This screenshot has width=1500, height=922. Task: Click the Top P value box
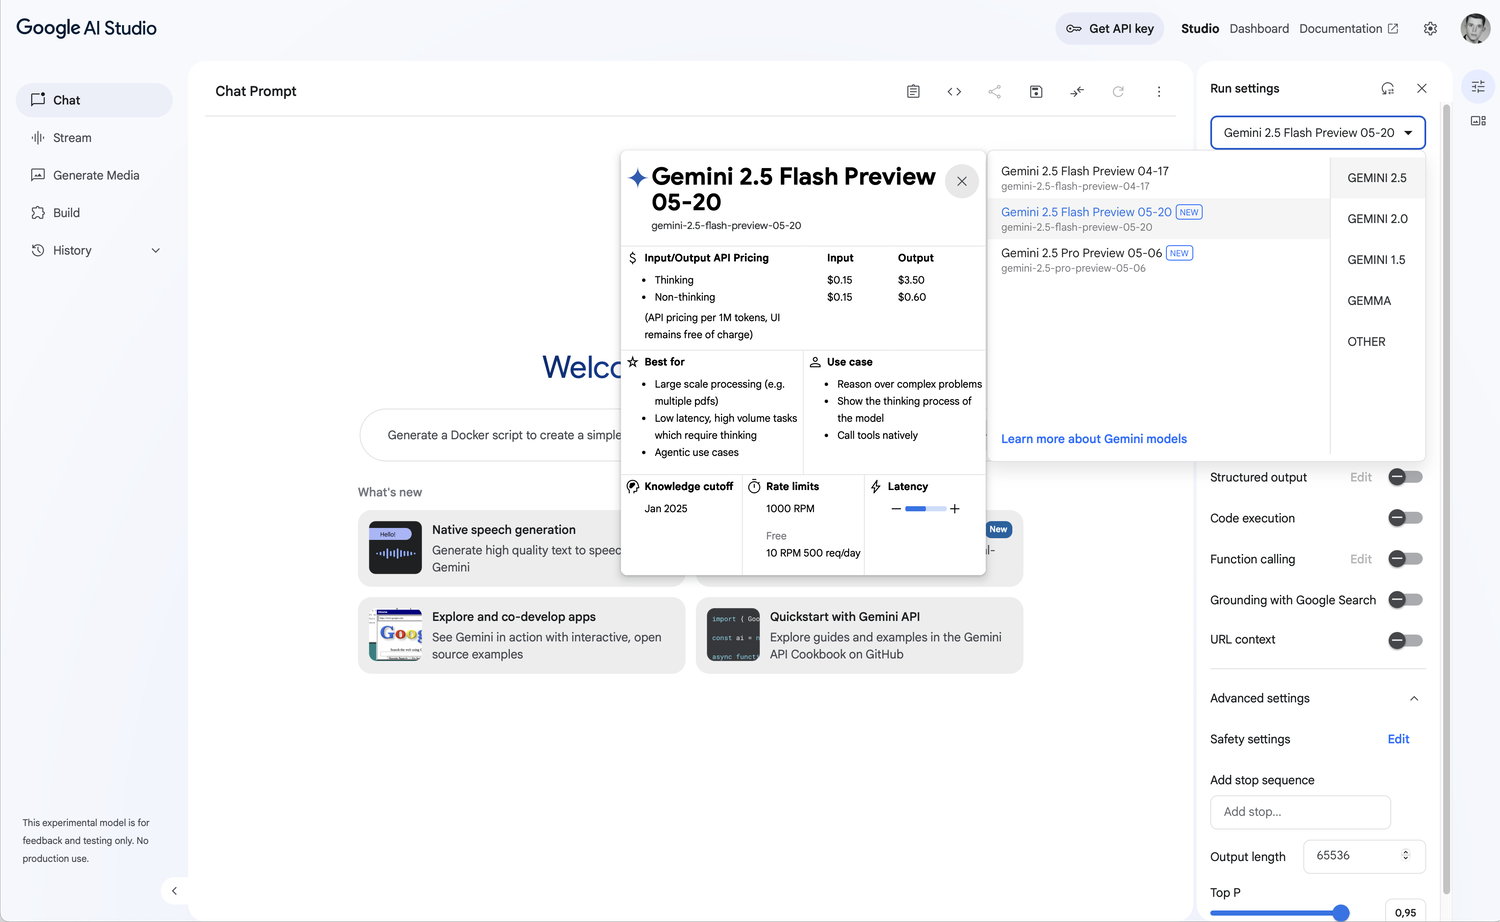click(x=1405, y=912)
